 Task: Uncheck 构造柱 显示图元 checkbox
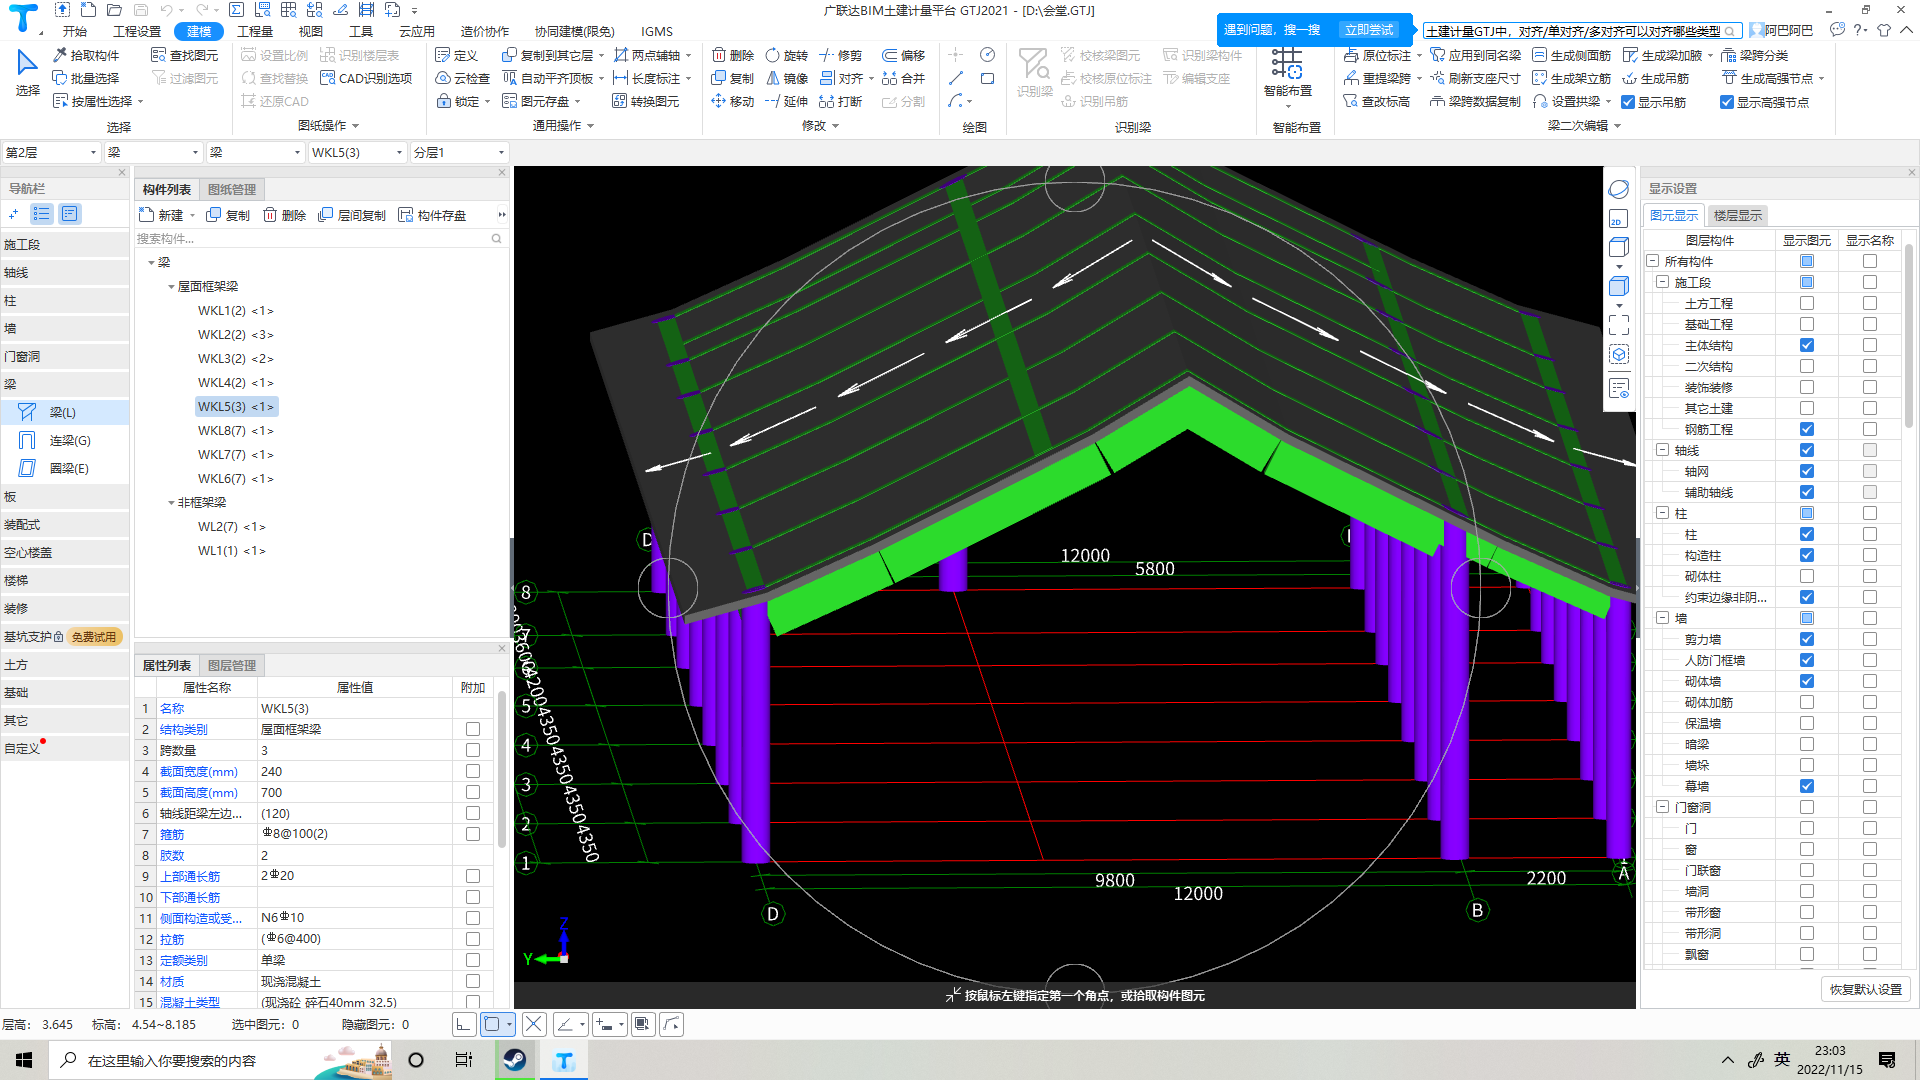1807,555
